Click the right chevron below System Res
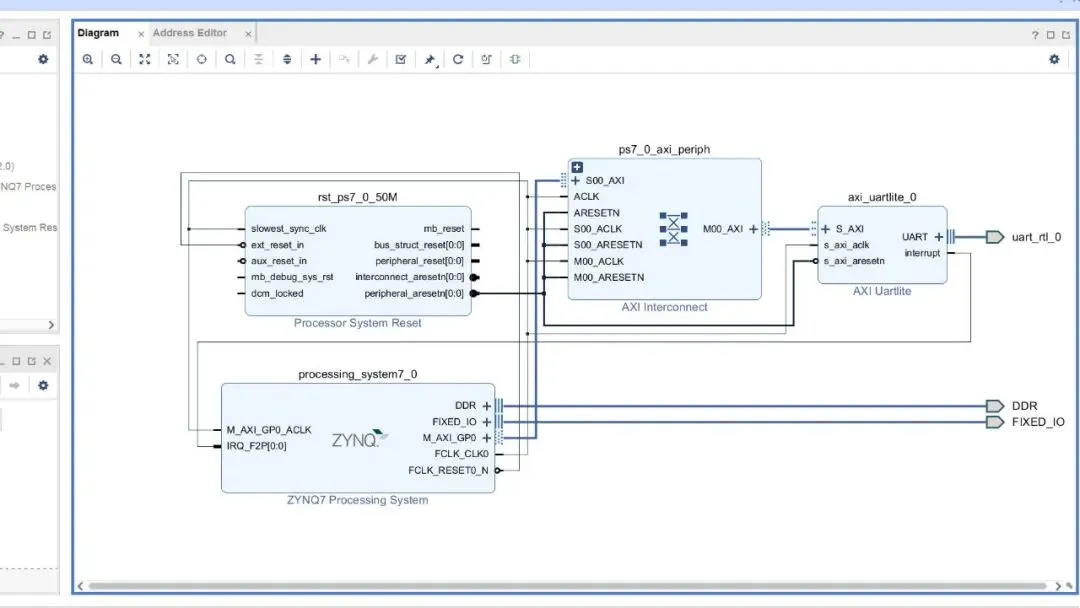 51,325
